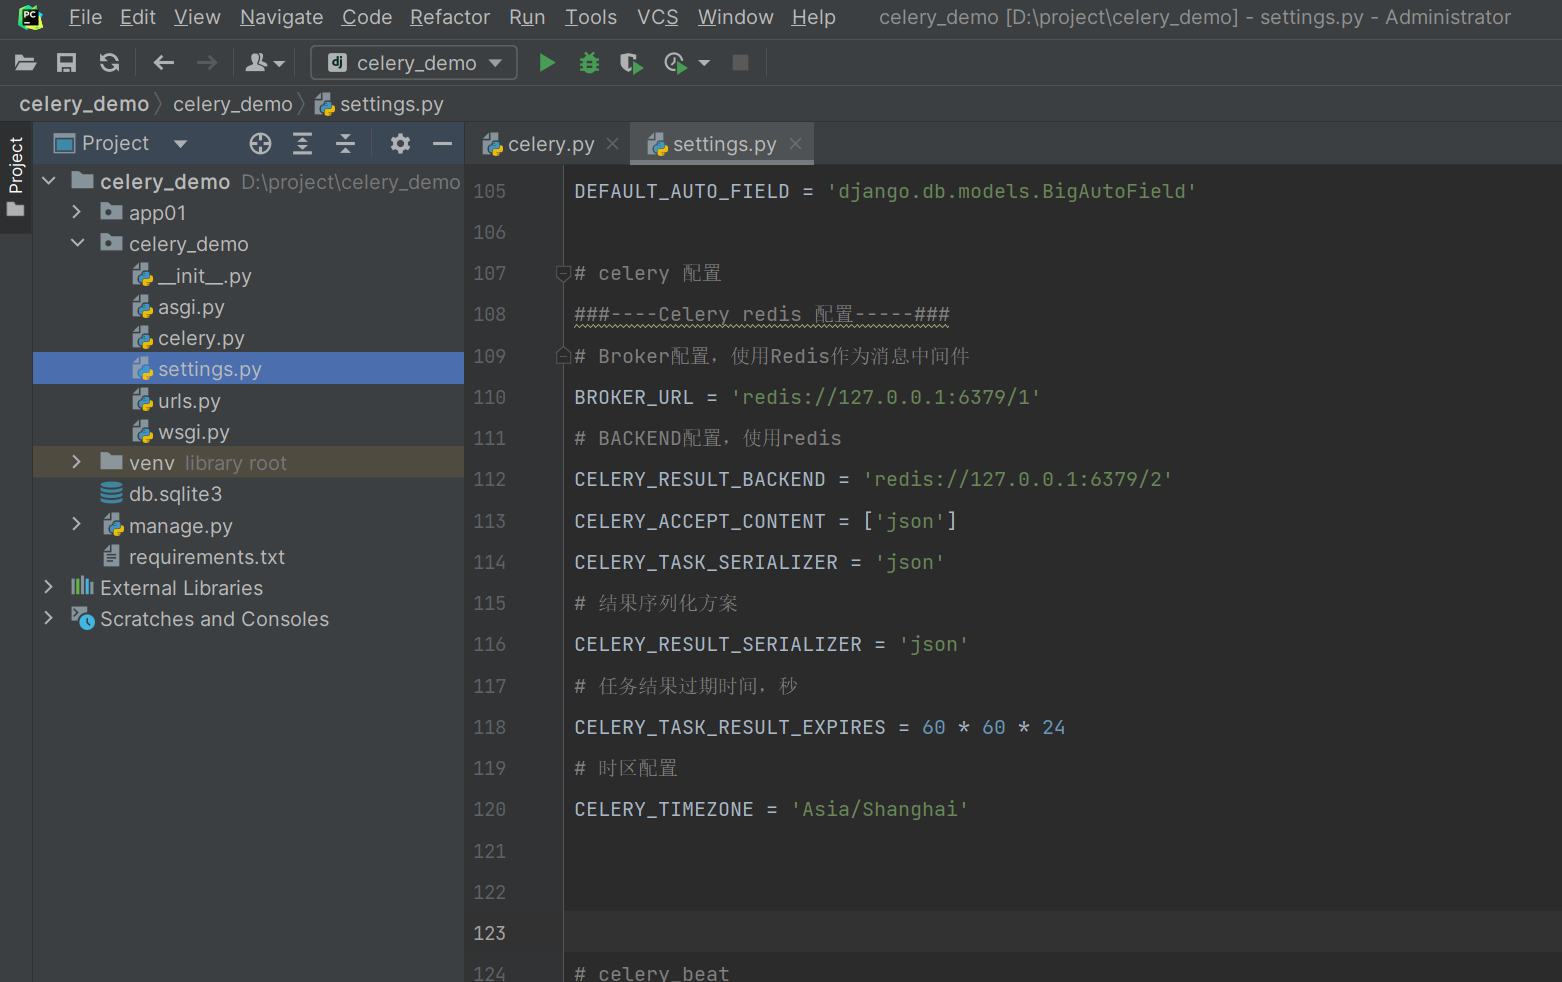Open the Project view dropdown
The width and height of the screenshot is (1562, 982).
[x=180, y=144]
